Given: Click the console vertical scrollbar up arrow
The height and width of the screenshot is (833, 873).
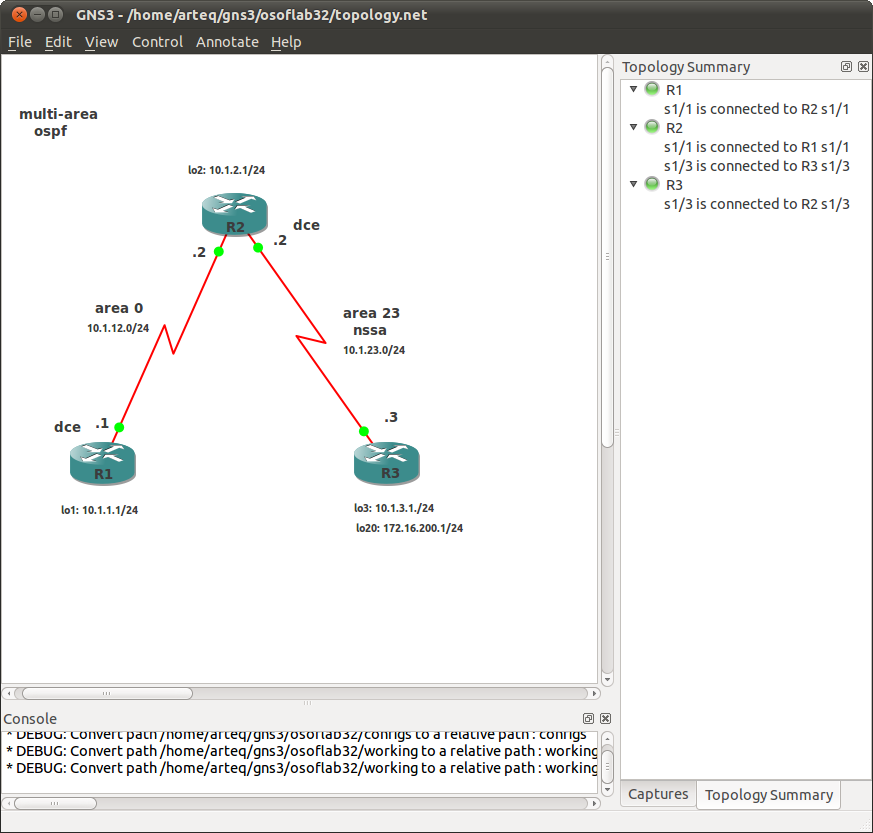Looking at the screenshot, I should pyautogui.click(x=607, y=739).
